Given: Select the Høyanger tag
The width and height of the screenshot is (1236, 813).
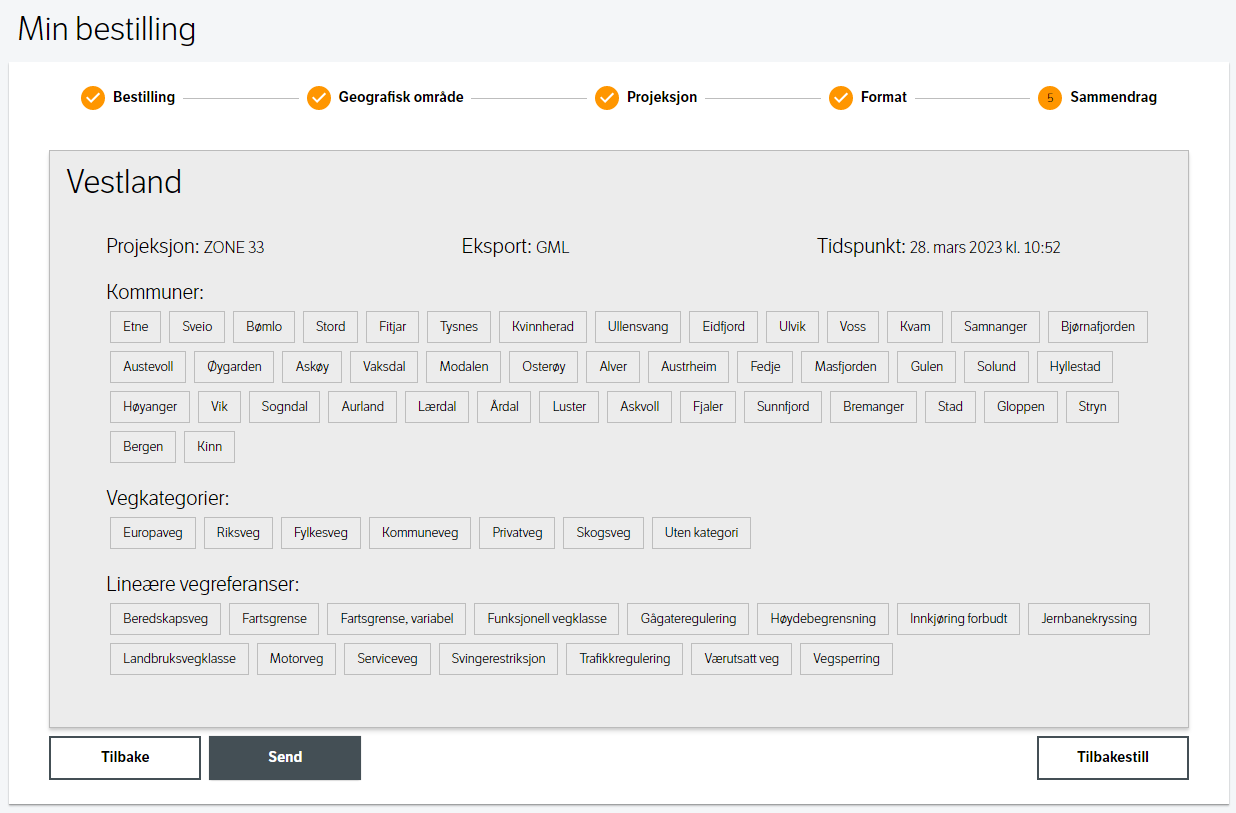Looking at the screenshot, I should (x=150, y=407).
